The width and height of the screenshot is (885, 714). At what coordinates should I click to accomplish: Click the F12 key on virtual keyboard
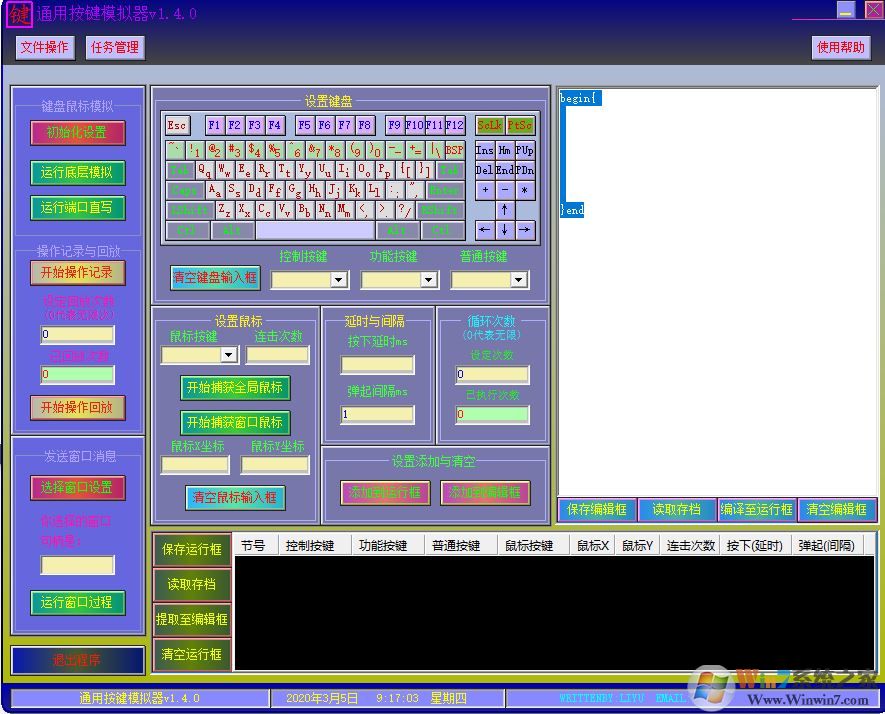click(455, 125)
